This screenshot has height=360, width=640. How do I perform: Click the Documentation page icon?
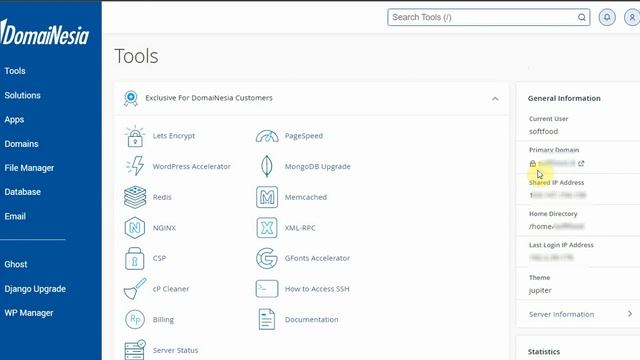click(267, 319)
